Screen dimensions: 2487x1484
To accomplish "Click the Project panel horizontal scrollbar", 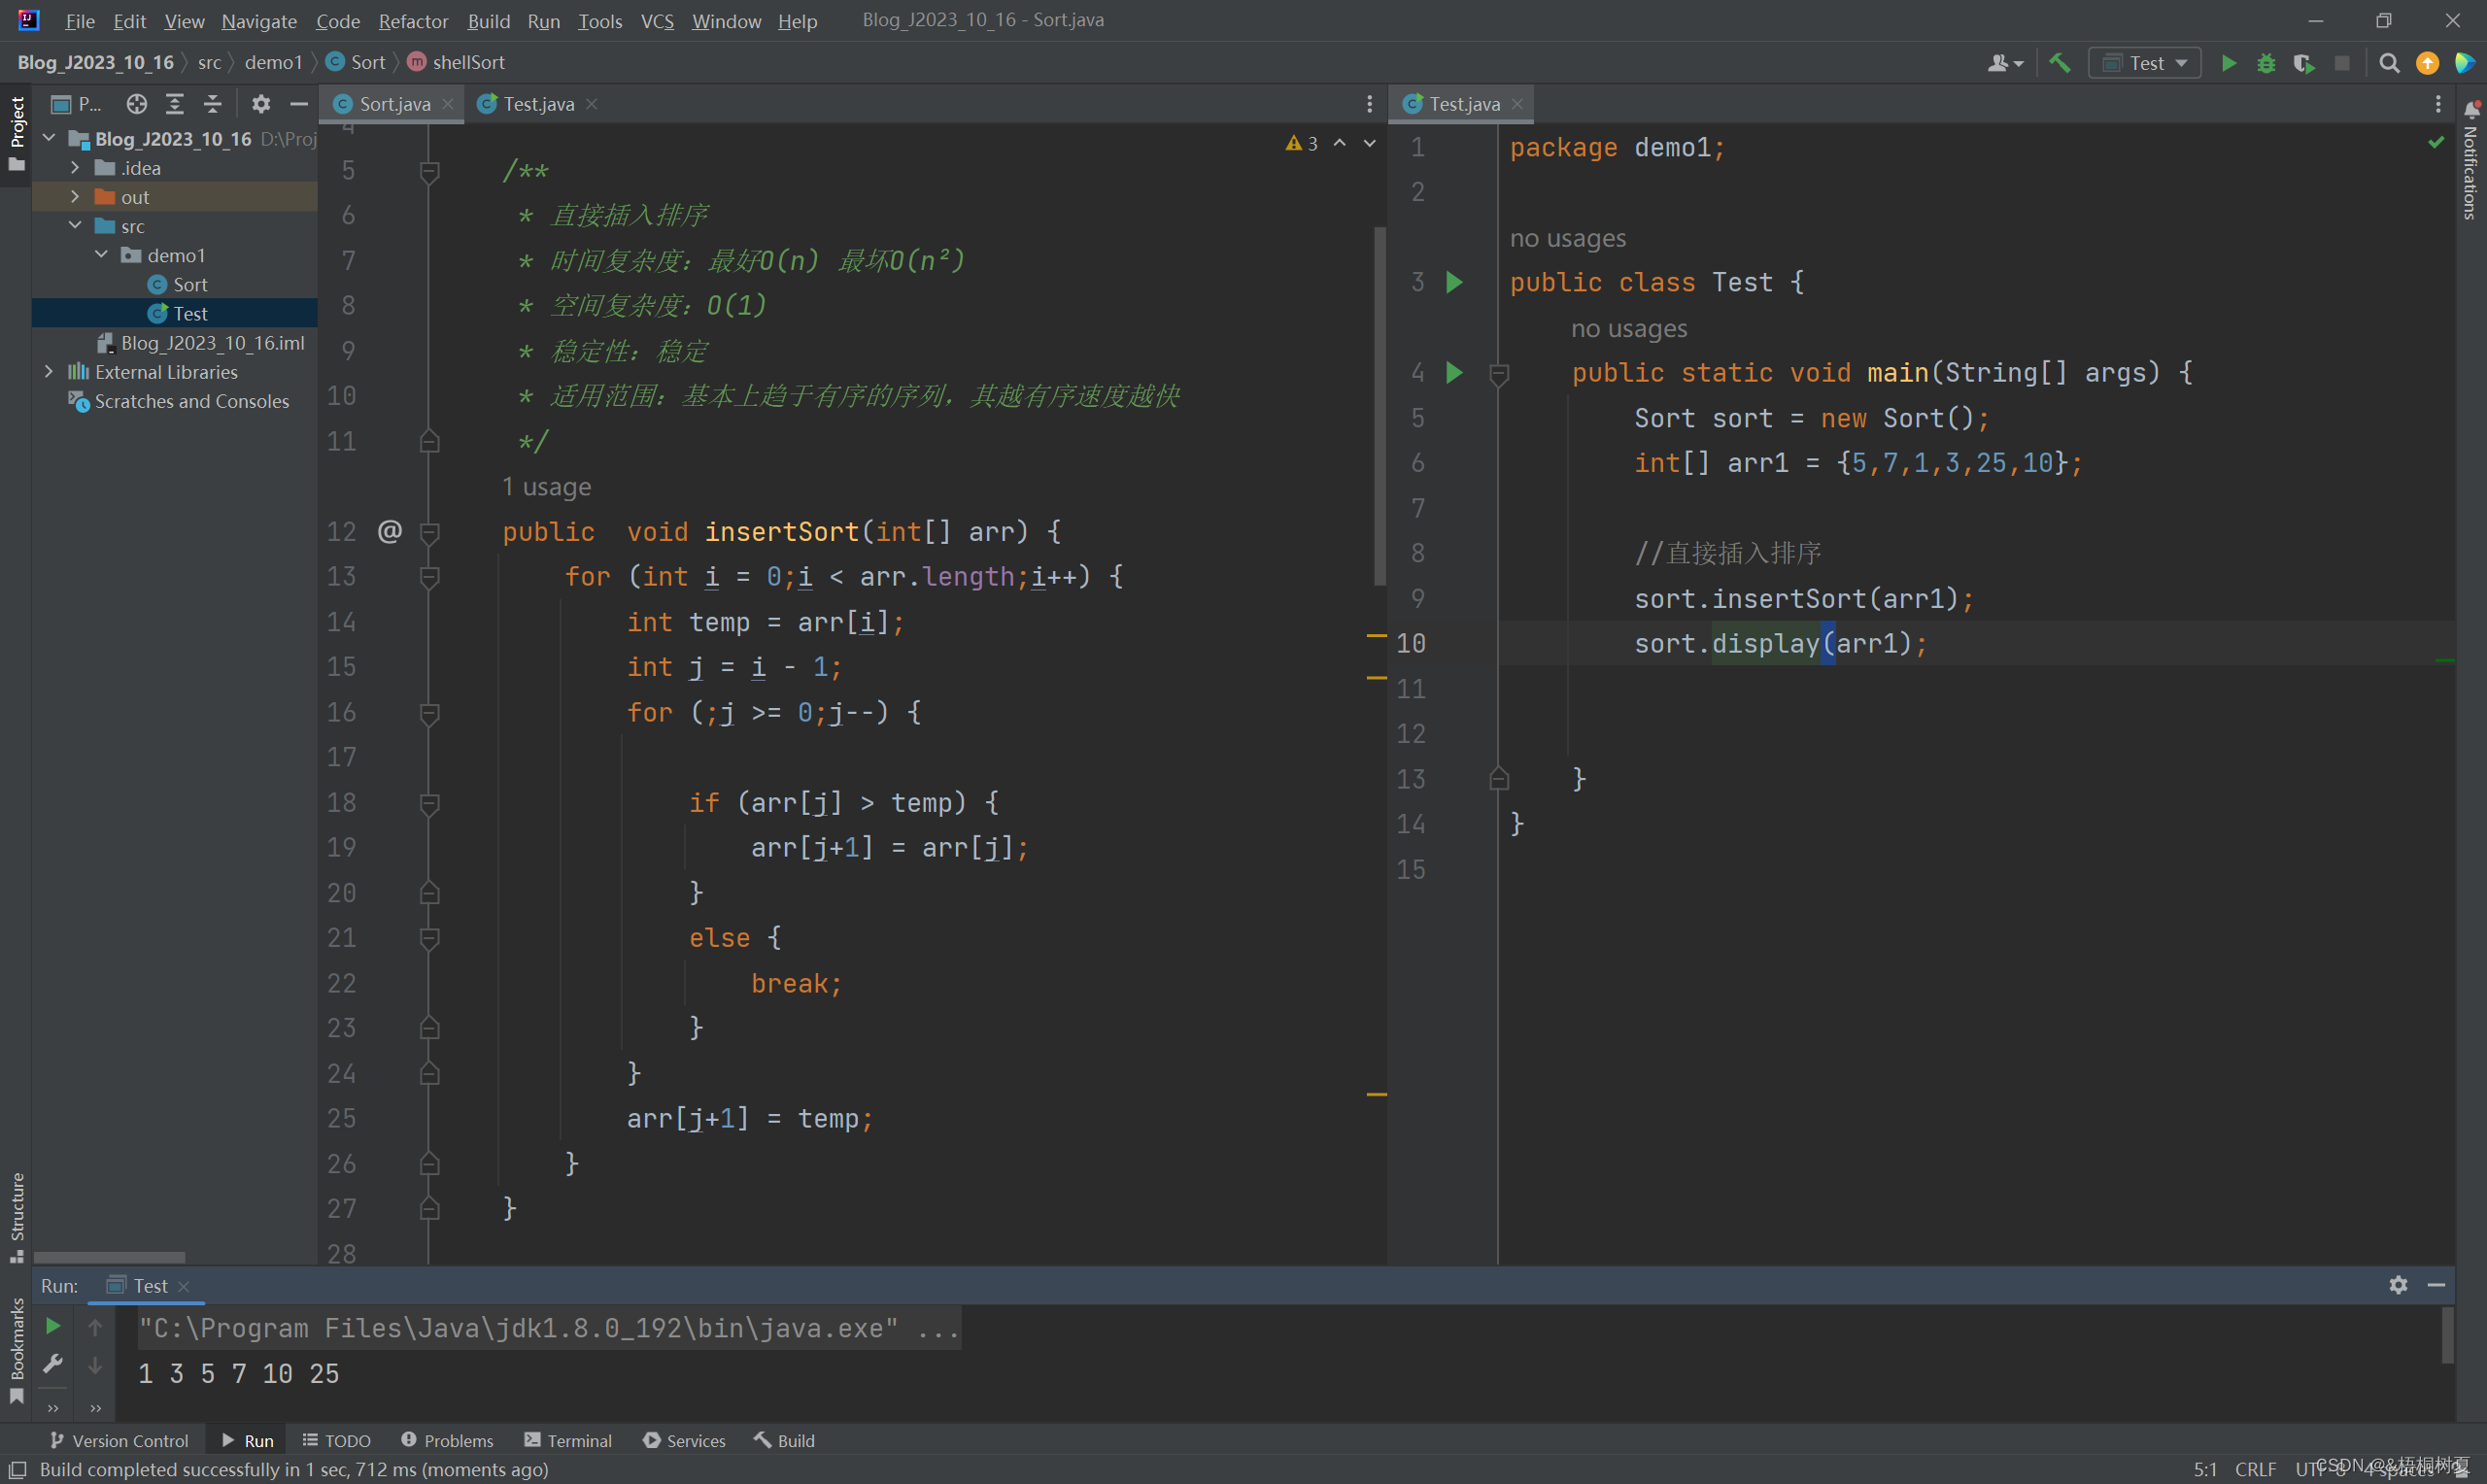I will tap(110, 1257).
